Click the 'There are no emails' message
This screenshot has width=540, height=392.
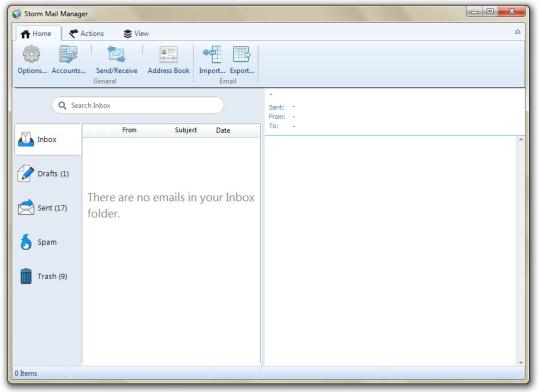171,205
